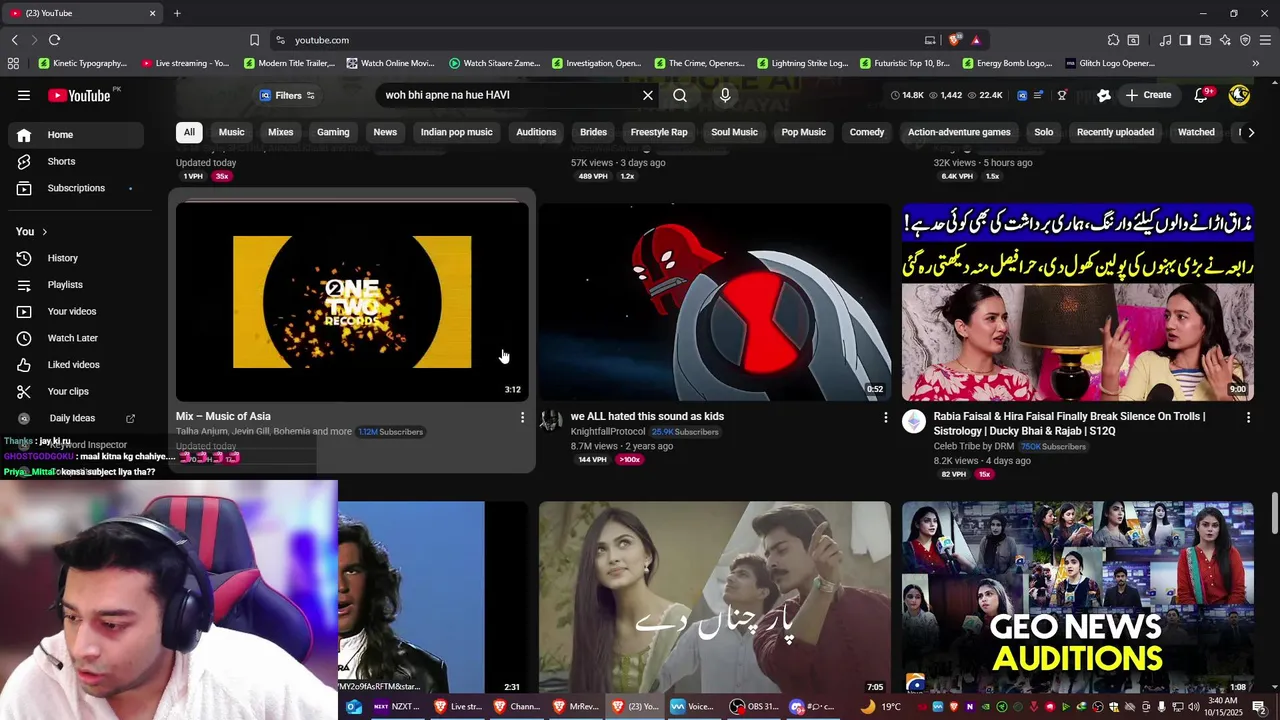Show hidden bookmarks with double chevron
Viewport: 1280px width, 720px height.
pyautogui.click(x=1255, y=63)
